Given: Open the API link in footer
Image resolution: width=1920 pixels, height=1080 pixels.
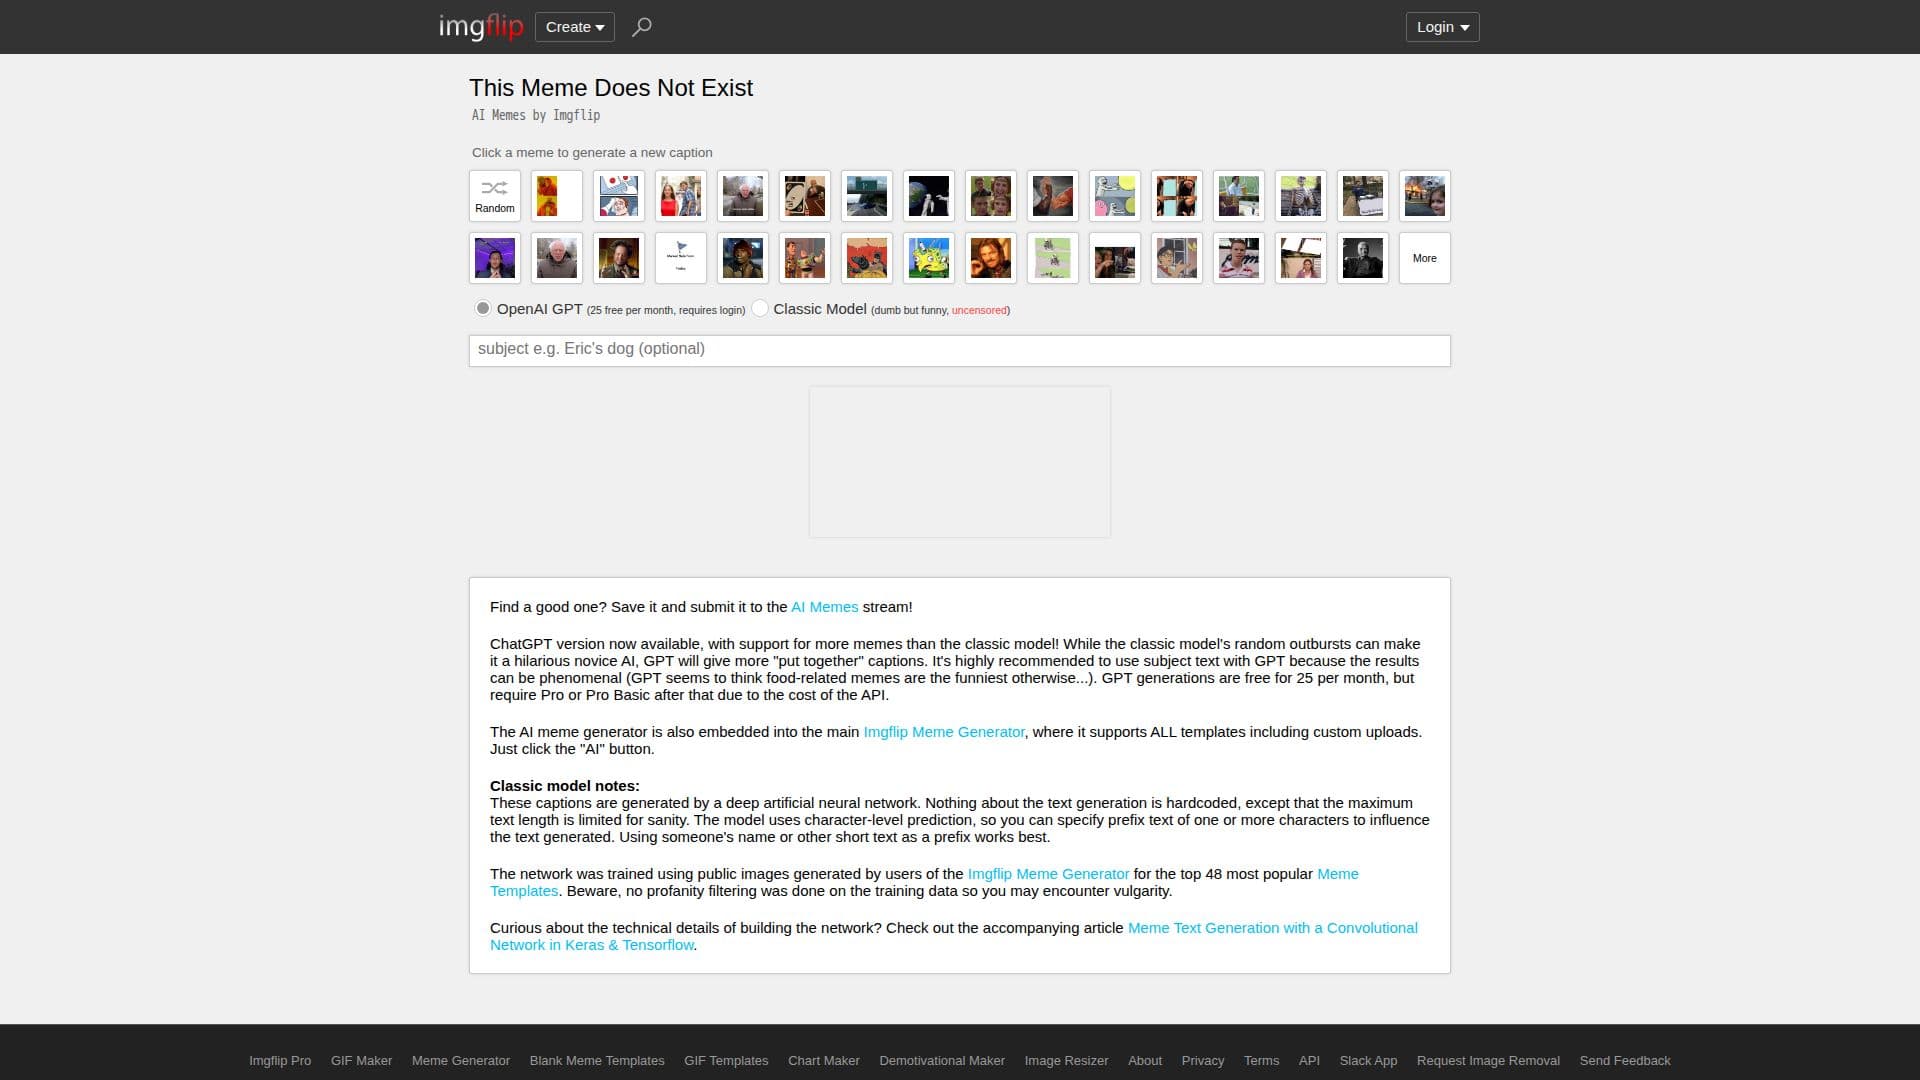Looking at the screenshot, I should point(1309,1061).
